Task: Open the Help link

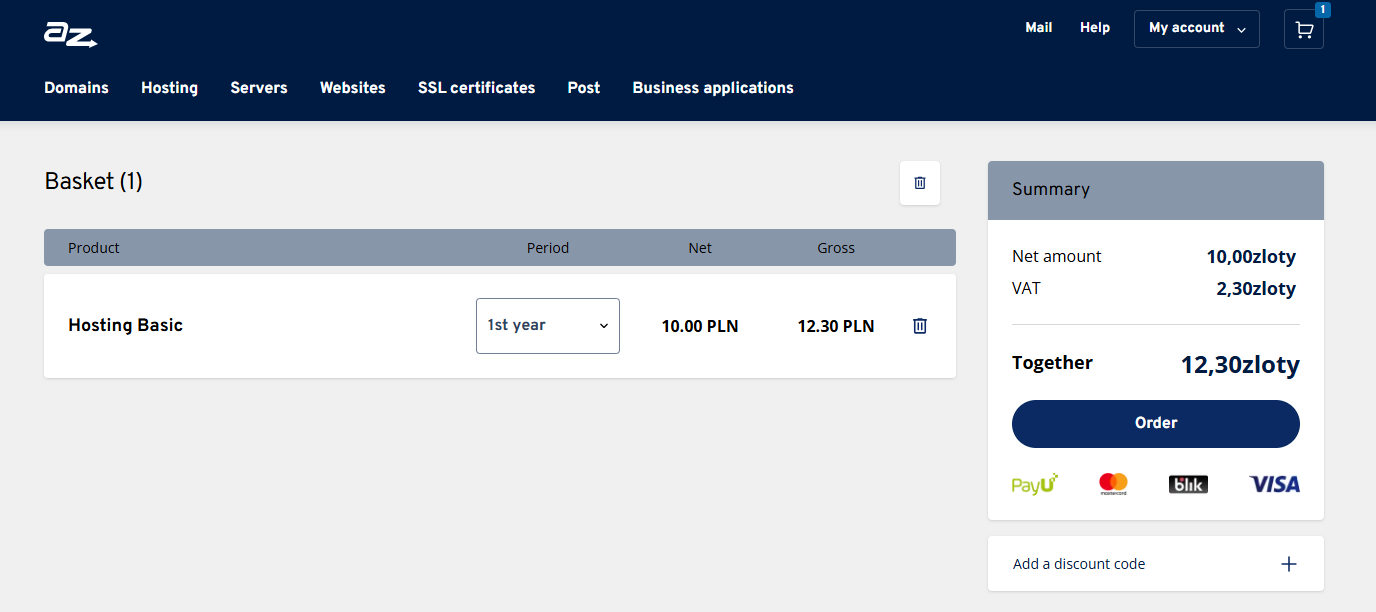Action: [1095, 28]
